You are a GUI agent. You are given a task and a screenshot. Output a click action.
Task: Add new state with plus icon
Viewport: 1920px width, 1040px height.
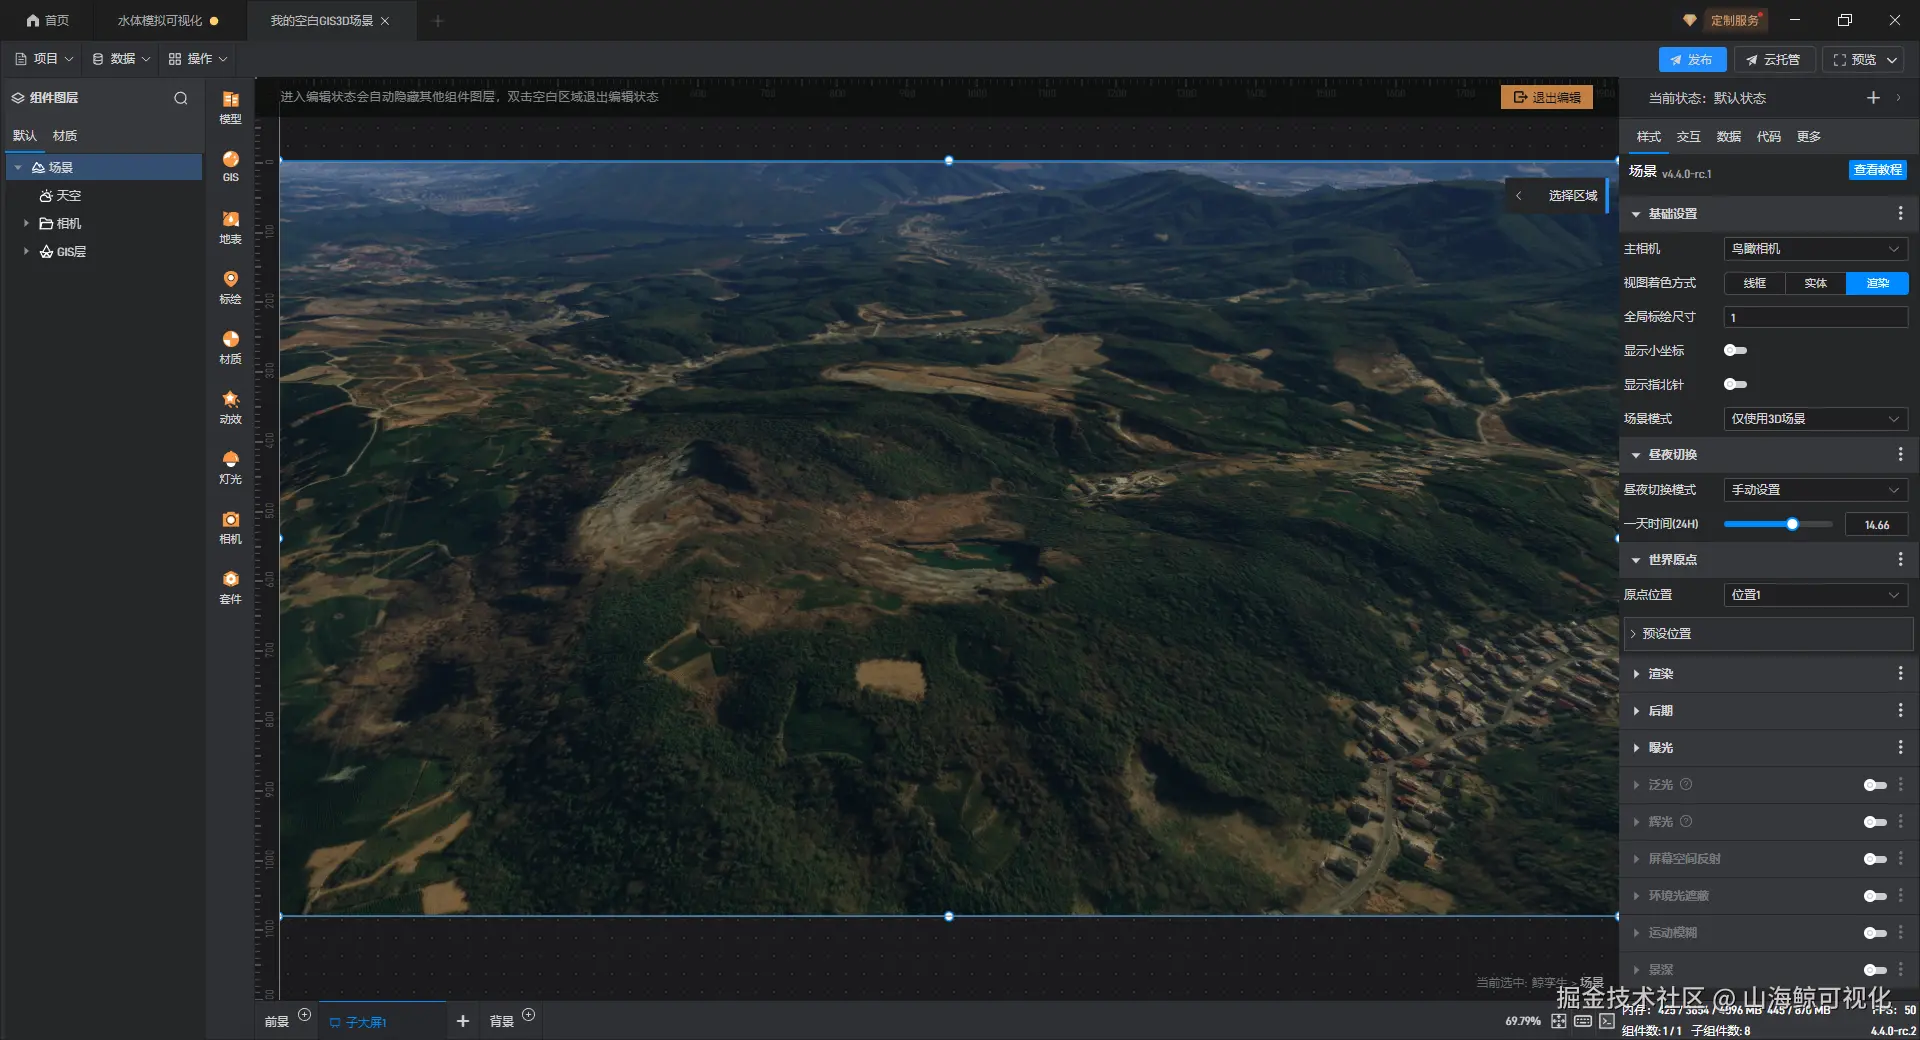(x=1873, y=97)
